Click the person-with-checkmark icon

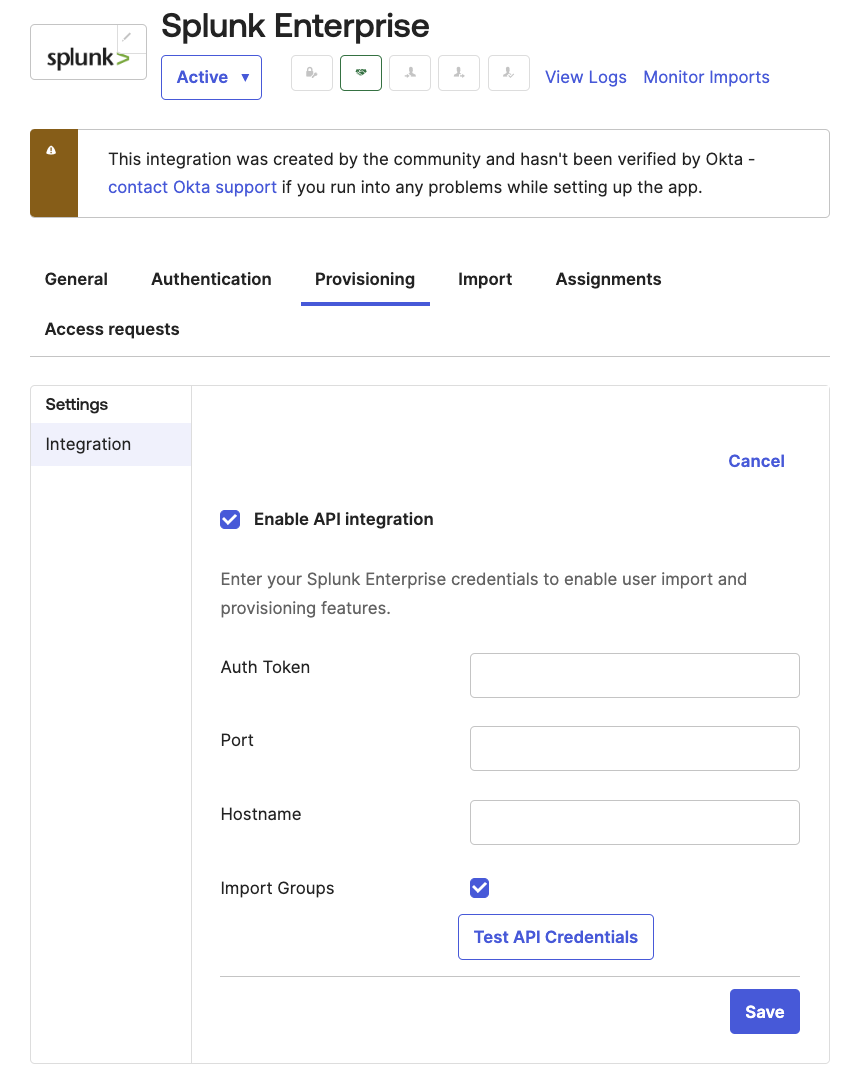pos(509,73)
